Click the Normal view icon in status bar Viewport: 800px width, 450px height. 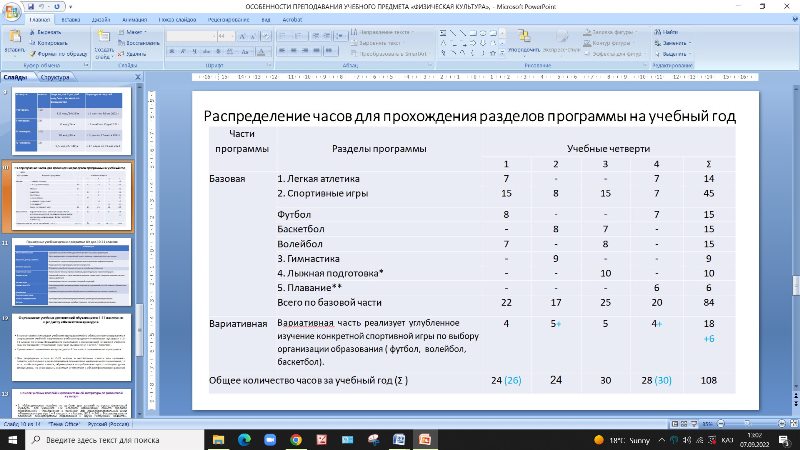click(x=674, y=424)
